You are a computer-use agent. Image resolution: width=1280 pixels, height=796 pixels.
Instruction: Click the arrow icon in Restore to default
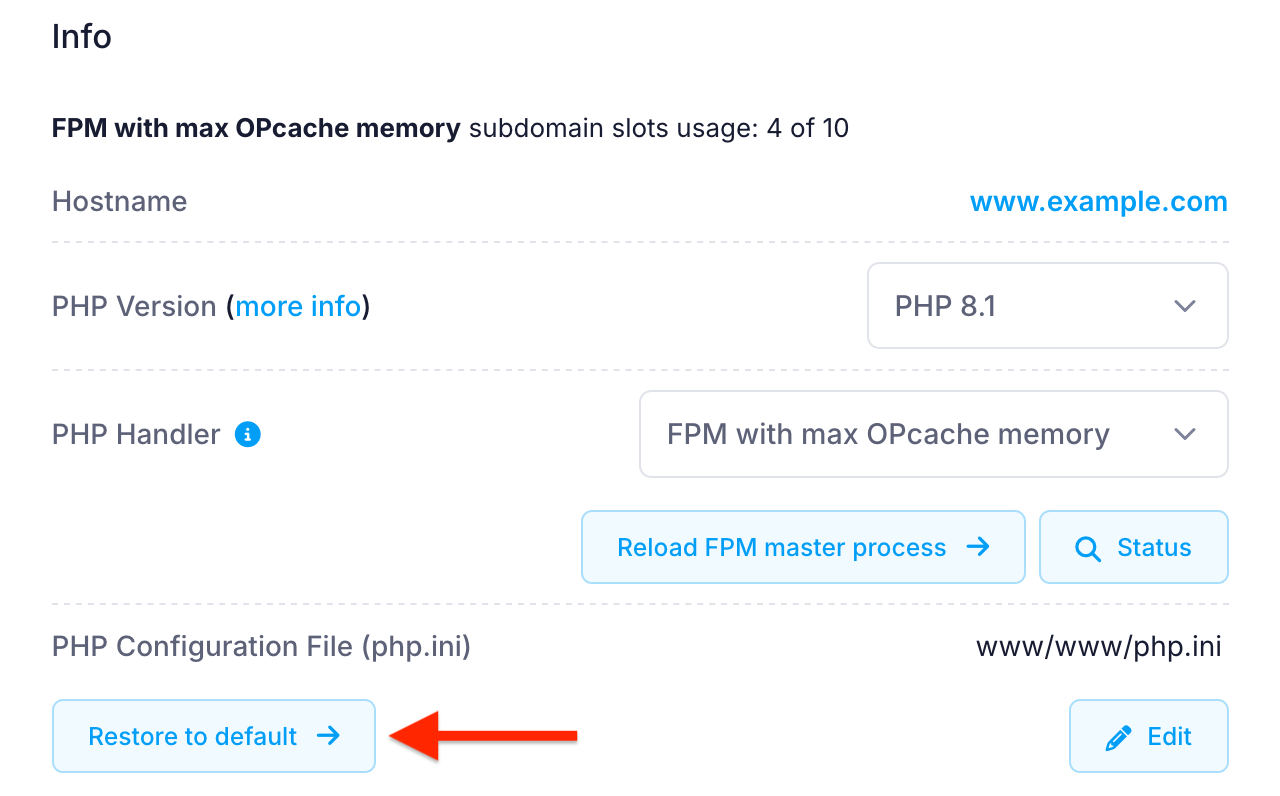(328, 736)
